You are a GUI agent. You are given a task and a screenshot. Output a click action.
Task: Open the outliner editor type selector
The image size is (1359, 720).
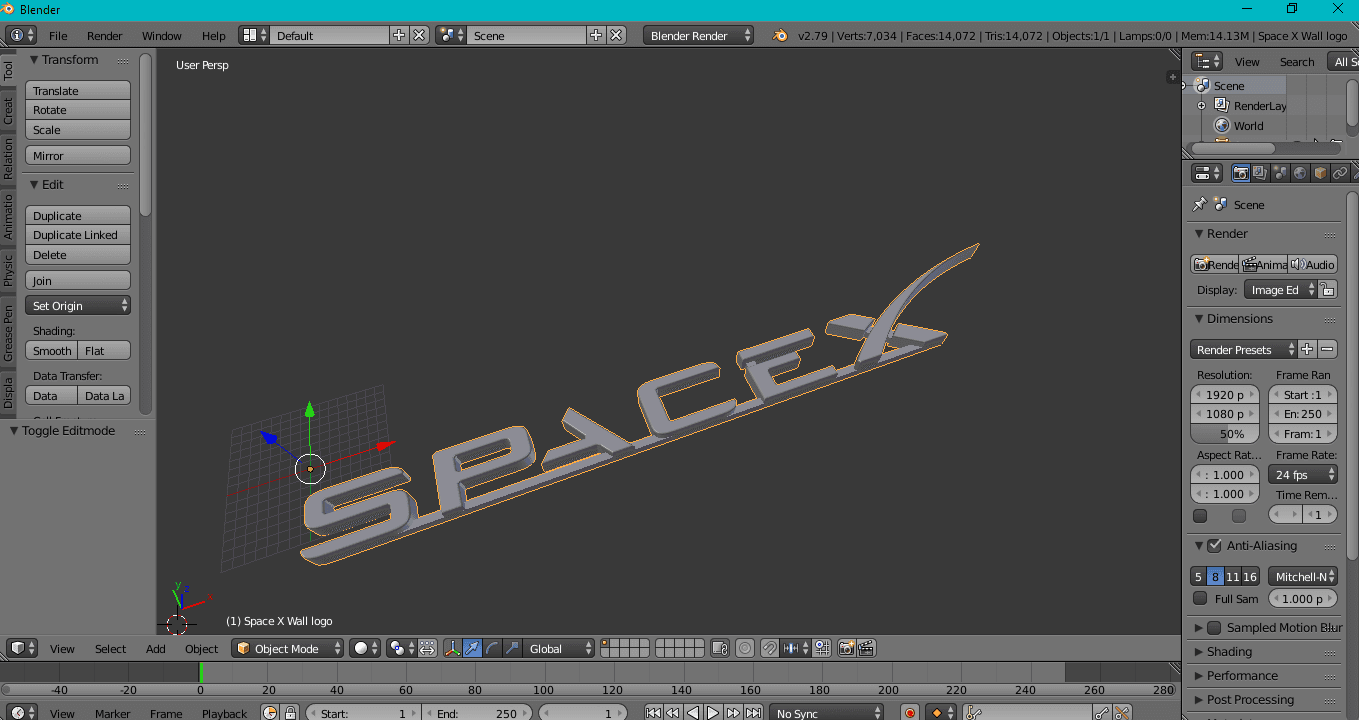point(1207,61)
